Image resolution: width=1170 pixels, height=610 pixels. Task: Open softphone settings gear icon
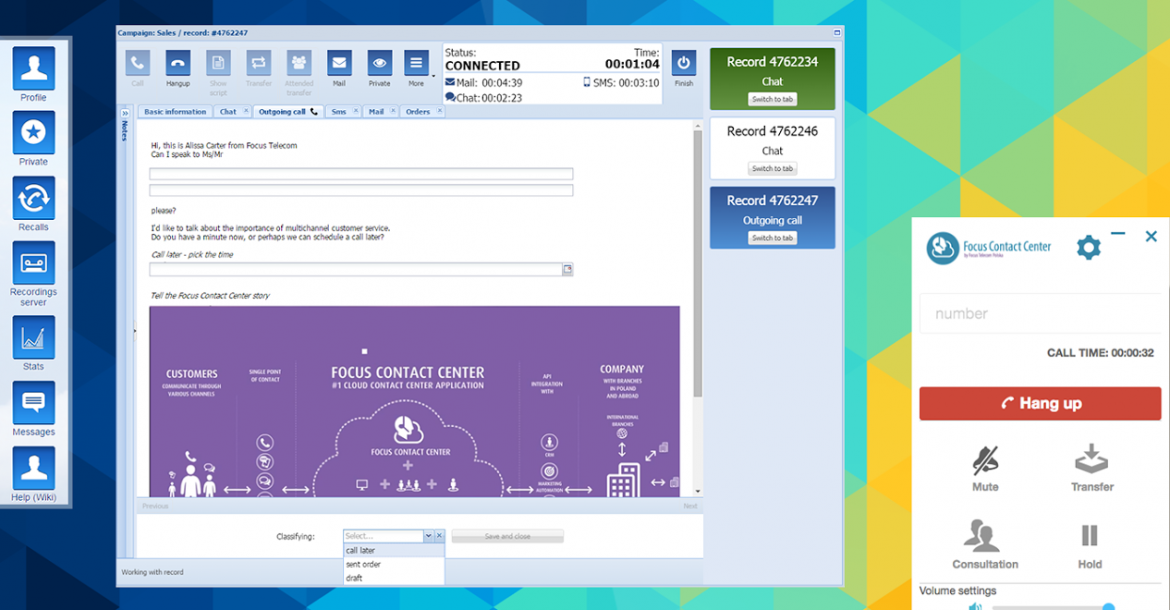[1089, 247]
